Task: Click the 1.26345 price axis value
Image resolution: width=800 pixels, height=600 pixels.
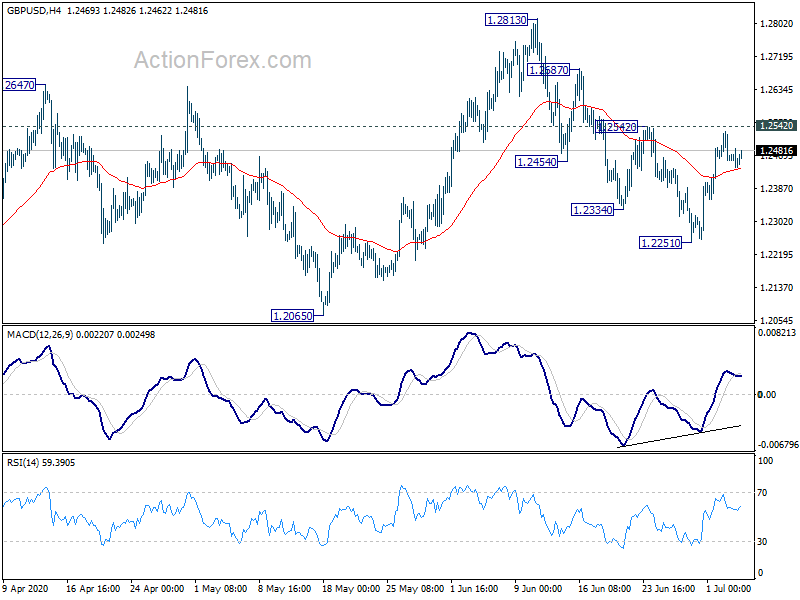Action: (x=777, y=90)
